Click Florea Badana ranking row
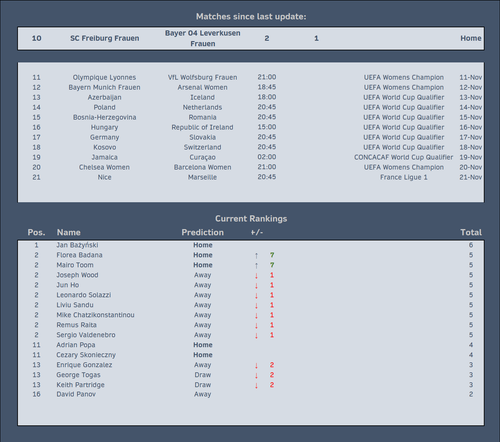The width and height of the screenshot is (500, 442). 250,255
